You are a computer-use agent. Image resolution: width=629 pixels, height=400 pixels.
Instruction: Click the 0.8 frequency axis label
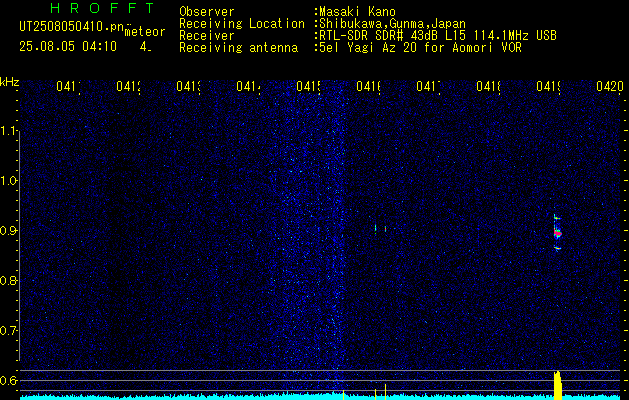tap(9, 280)
